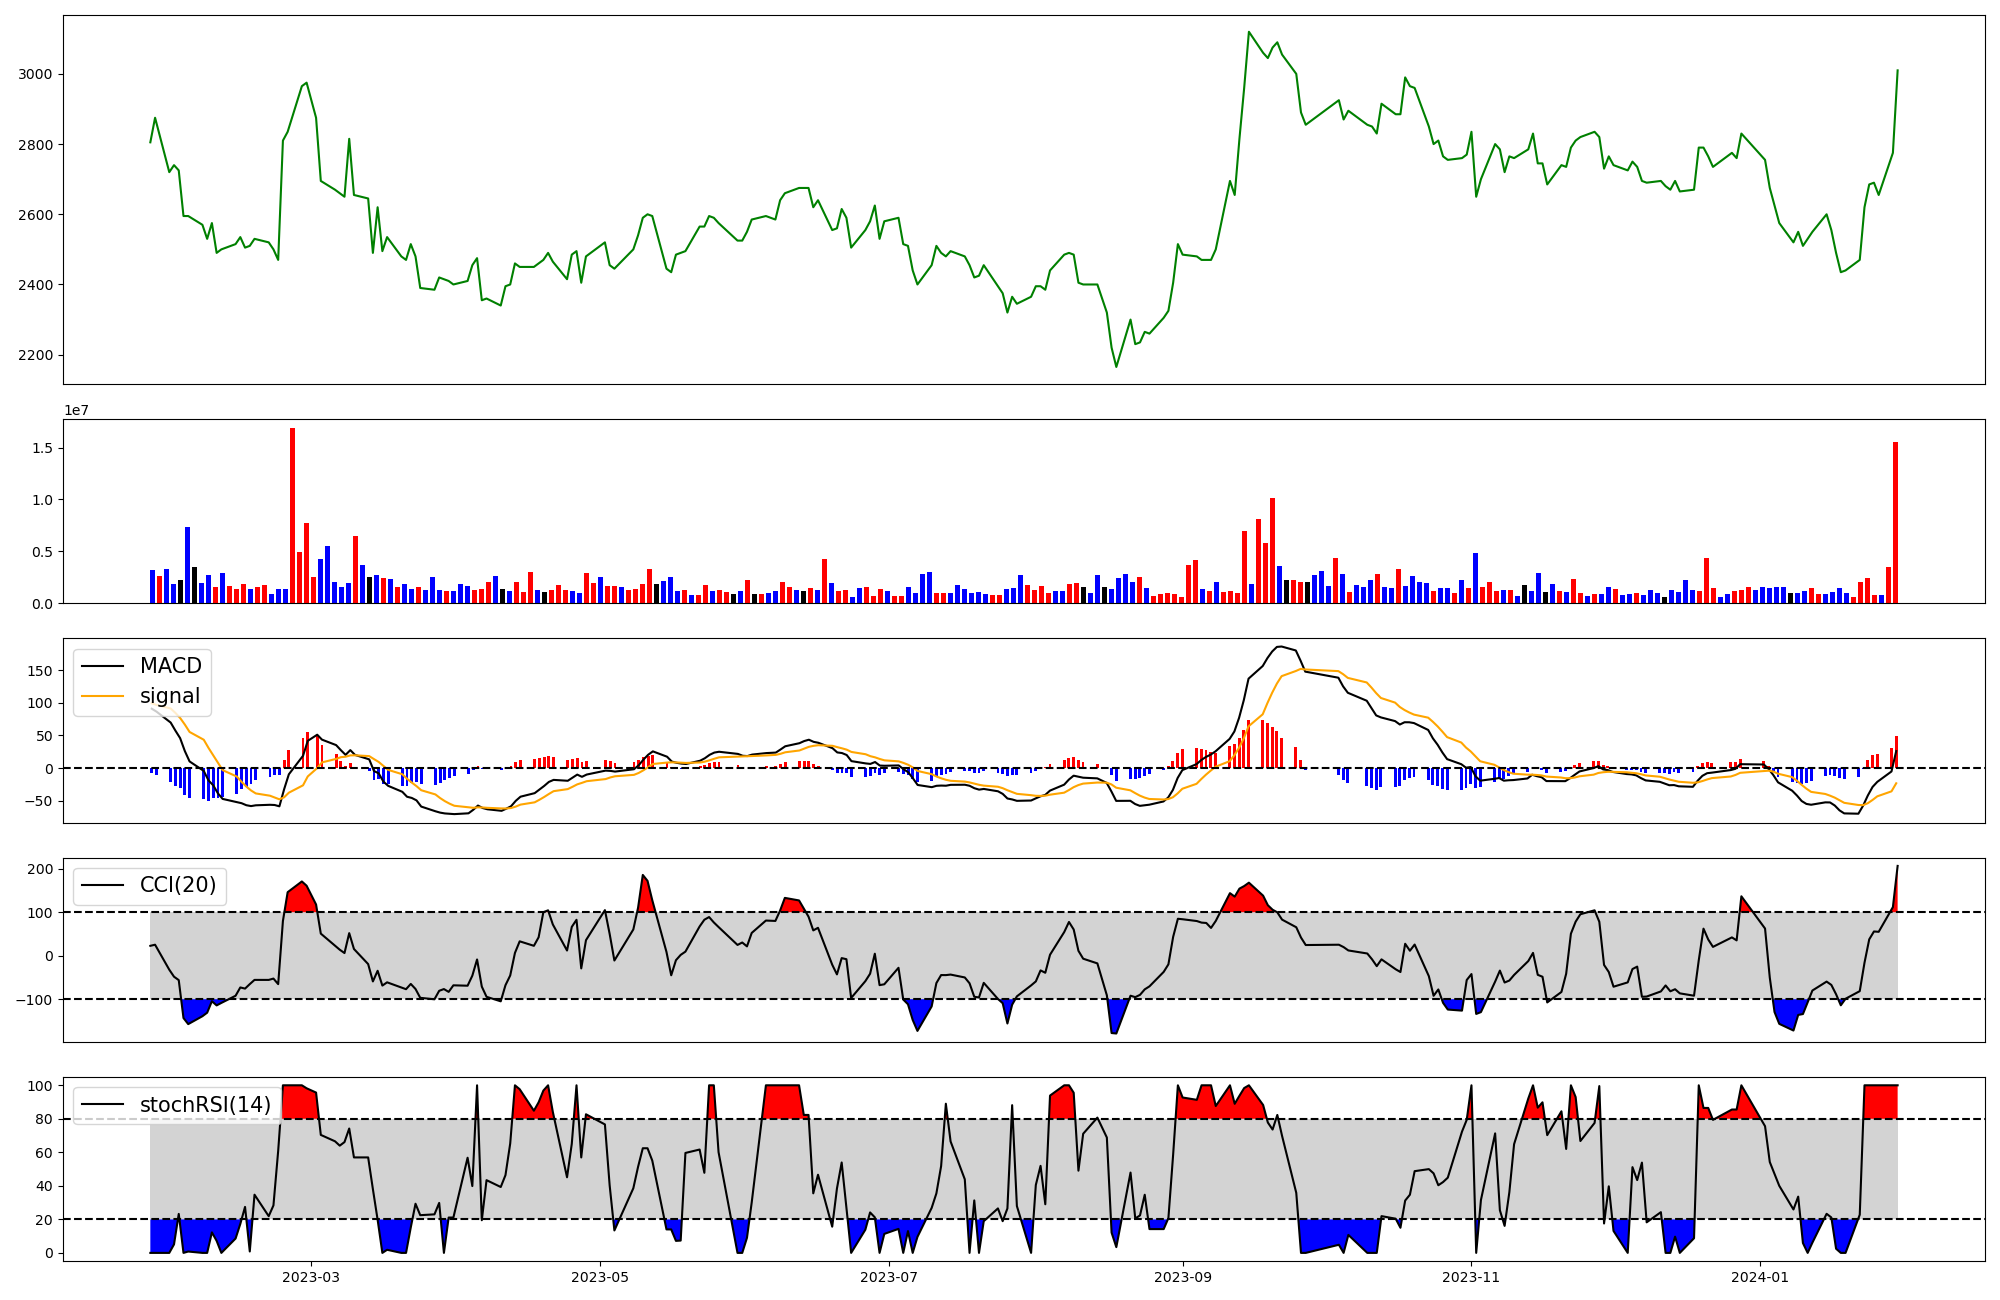Click the tall red volume bar at far right

click(x=1895, y=522)
